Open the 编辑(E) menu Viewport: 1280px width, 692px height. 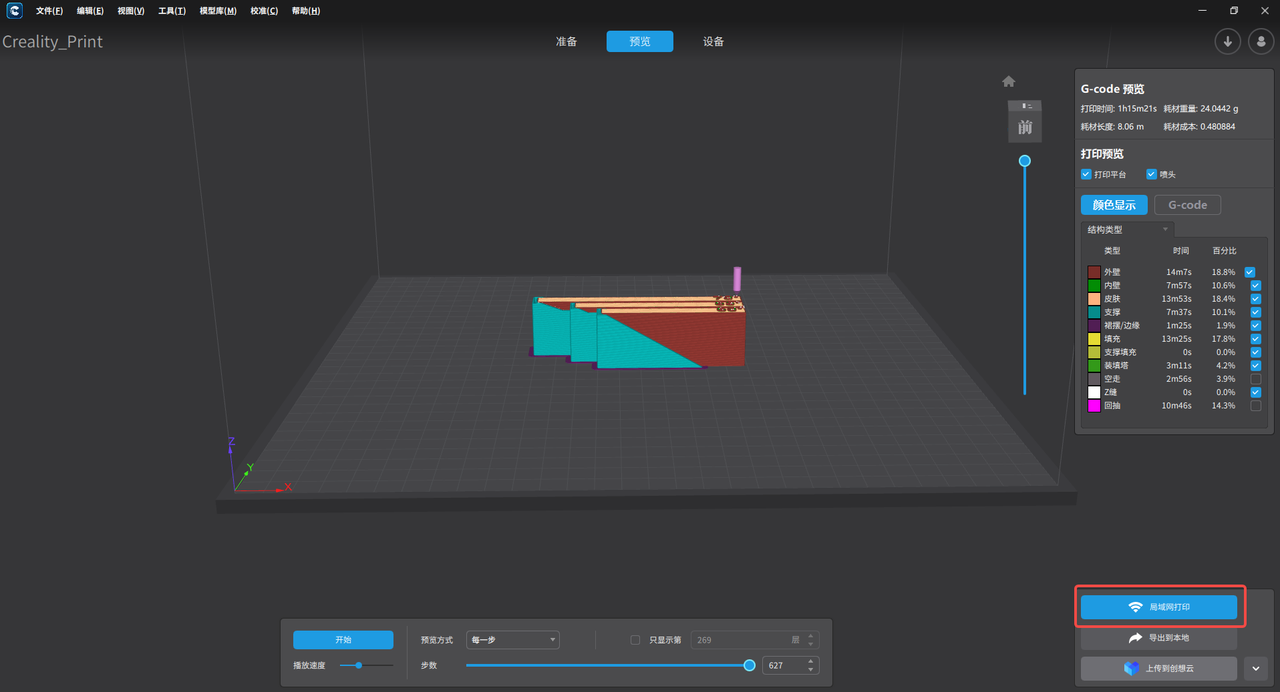pos(90,11)
